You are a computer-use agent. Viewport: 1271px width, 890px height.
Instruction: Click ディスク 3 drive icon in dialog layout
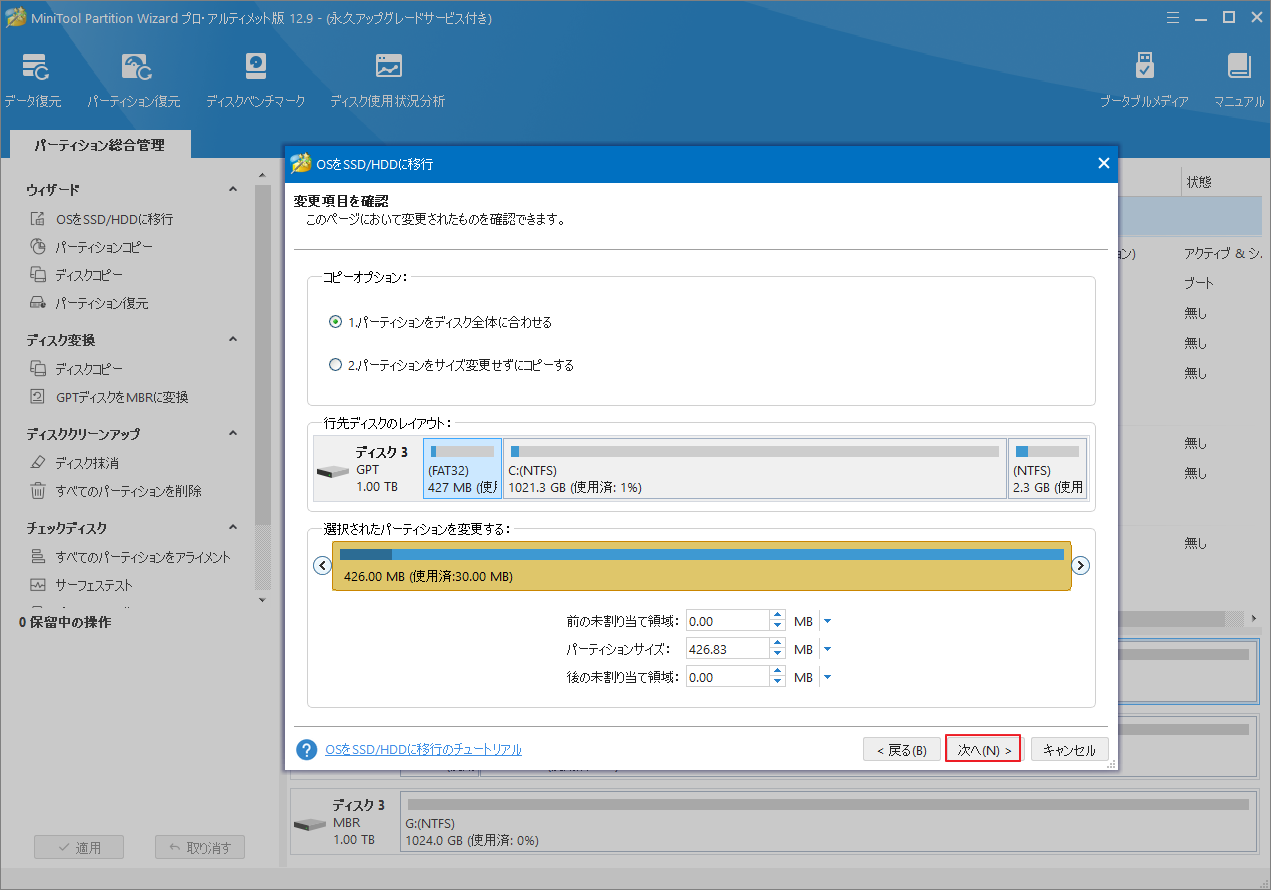coord(333,471)
